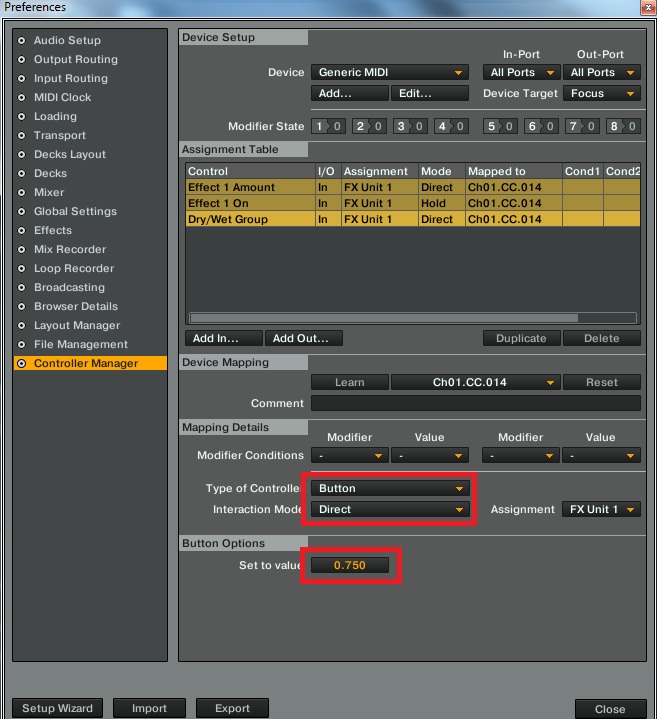The width and height of the screenshot is (657, 719).
Task: Go to Input Routing section
Action: tap(71, 78)
